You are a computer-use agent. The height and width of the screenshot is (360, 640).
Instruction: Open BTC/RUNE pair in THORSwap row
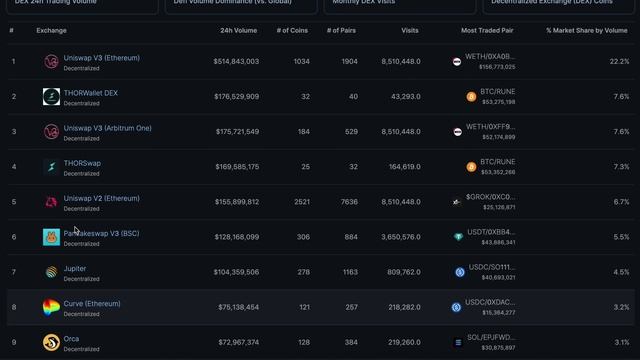(x=498, y=162)
